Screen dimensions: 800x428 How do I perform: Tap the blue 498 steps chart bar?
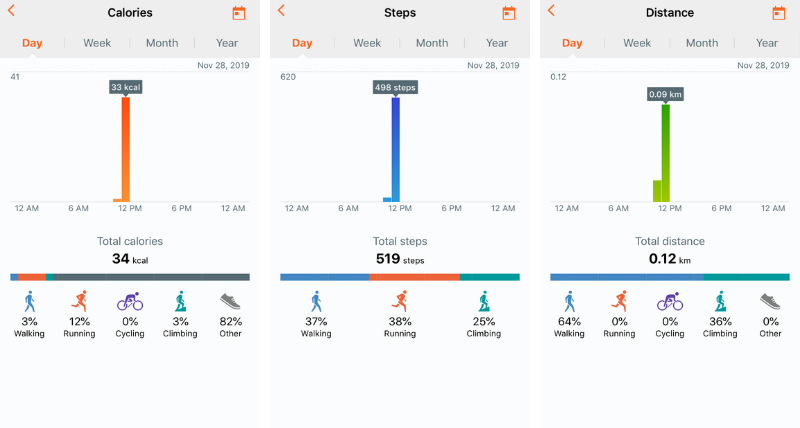396,150
